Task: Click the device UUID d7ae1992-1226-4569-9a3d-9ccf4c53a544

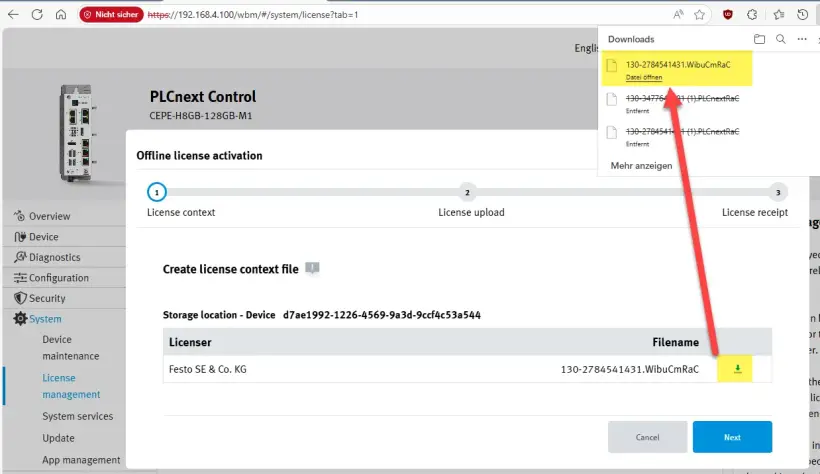Action: pos(382,315)
